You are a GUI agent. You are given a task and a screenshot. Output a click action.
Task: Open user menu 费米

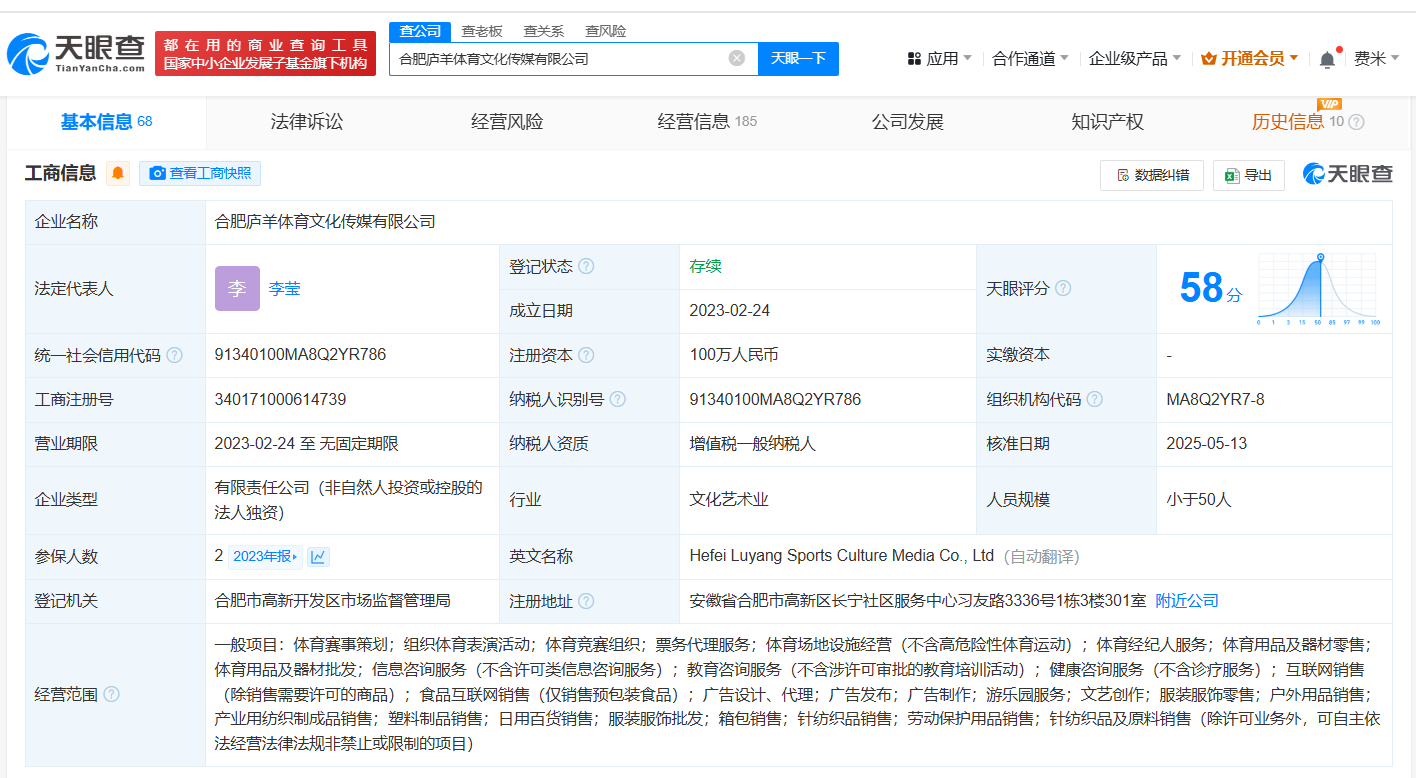coord(1376,59)
